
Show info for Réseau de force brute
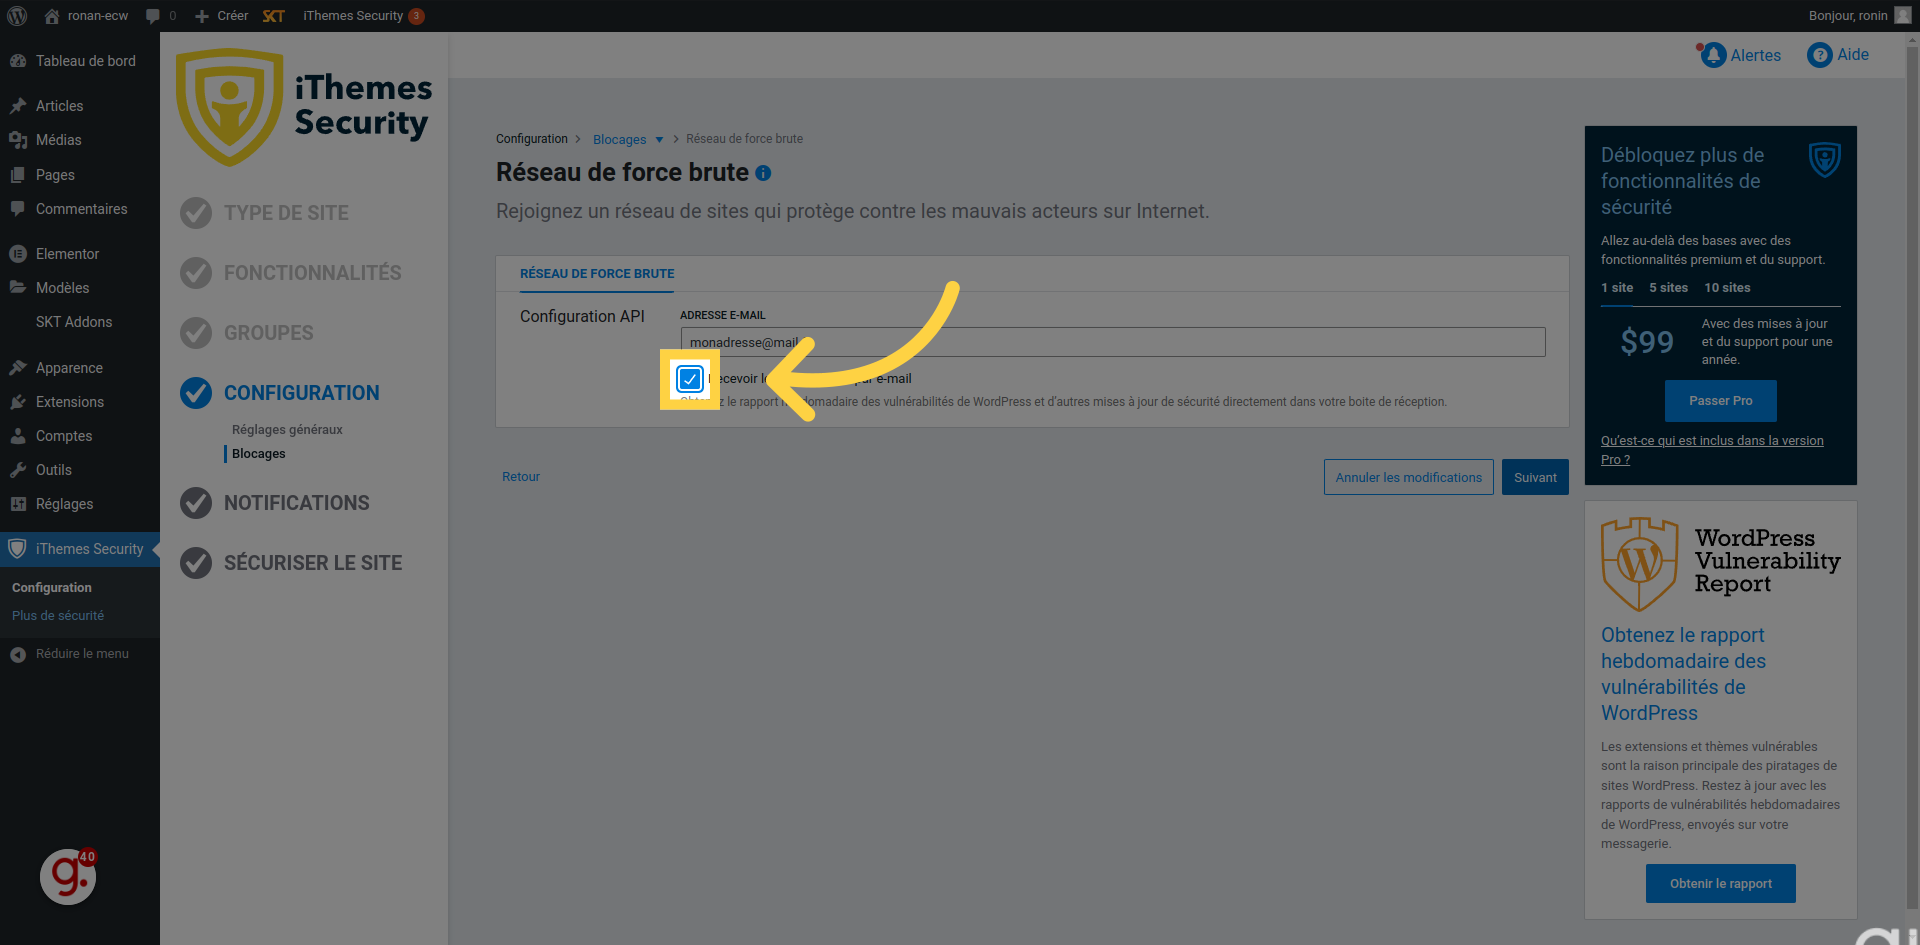[x=763, y=173]
